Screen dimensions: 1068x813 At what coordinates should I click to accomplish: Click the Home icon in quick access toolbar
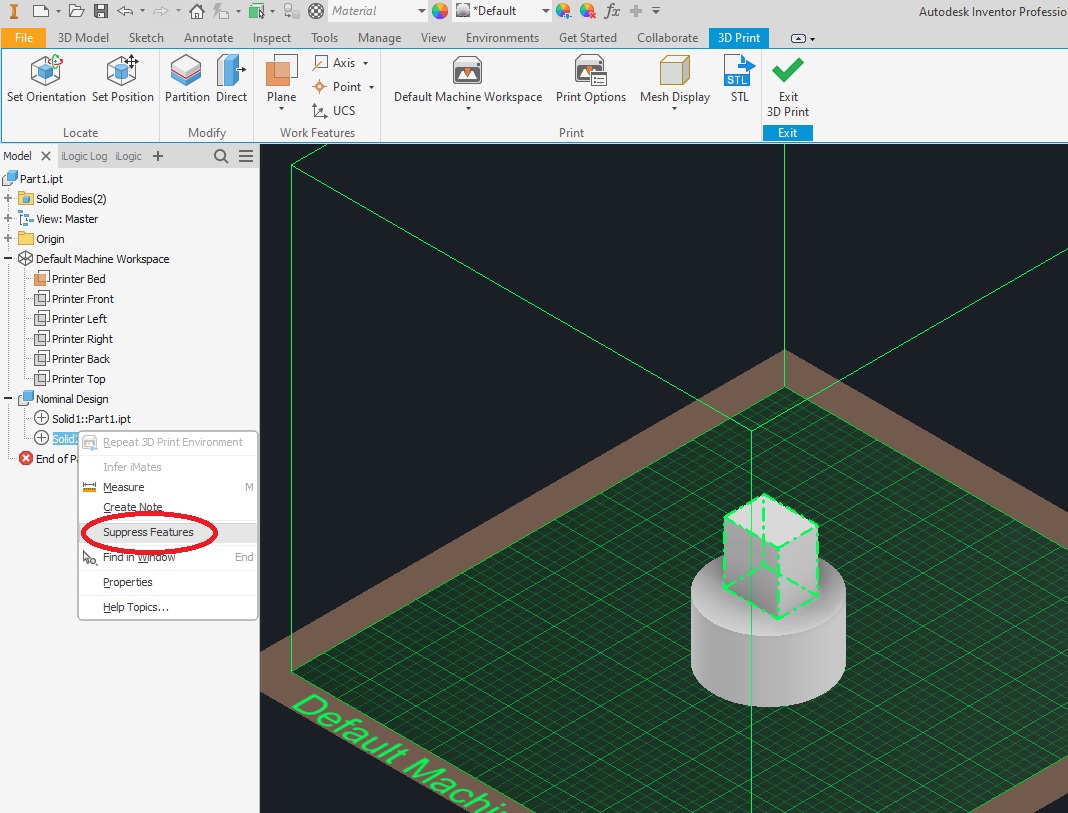pos(197,11)
